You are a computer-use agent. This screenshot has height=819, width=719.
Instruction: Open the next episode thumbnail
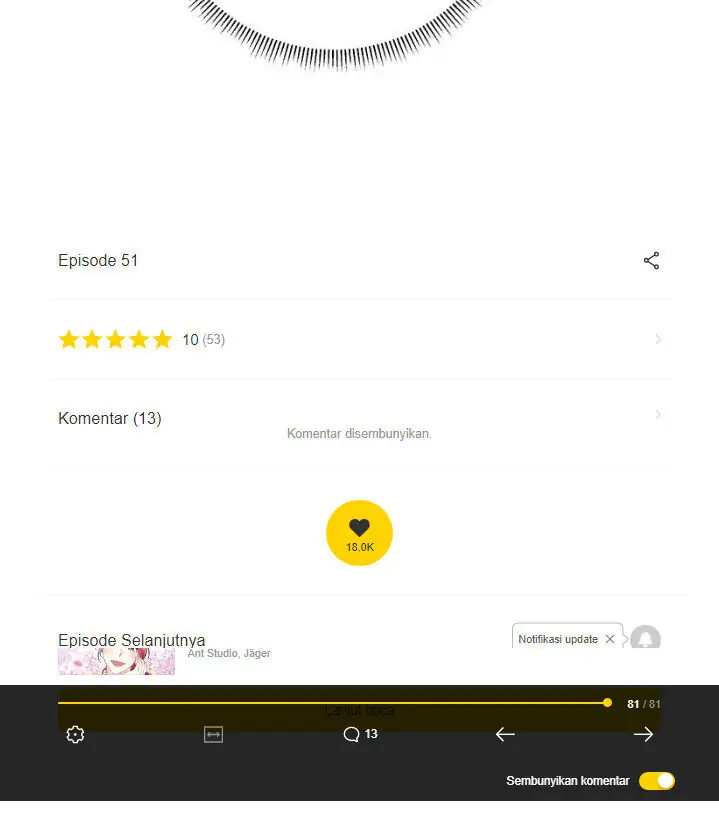(116, 661)
